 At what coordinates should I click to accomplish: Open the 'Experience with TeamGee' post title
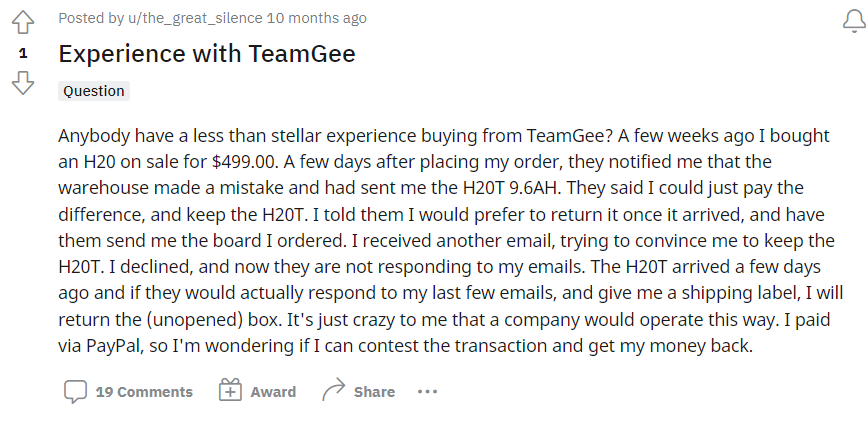click(207, 54)
